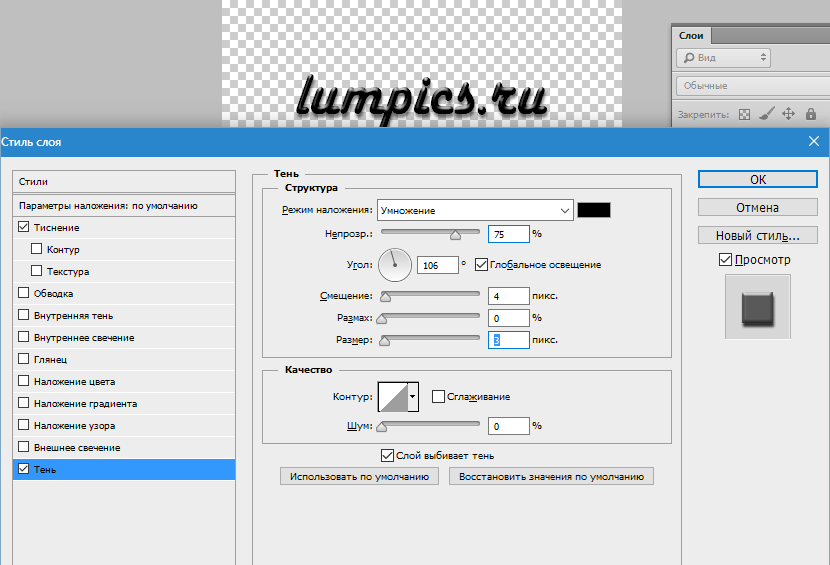Enable the Текстура sub-effect checkbox
830x565 pixels.
click(37, 271)
